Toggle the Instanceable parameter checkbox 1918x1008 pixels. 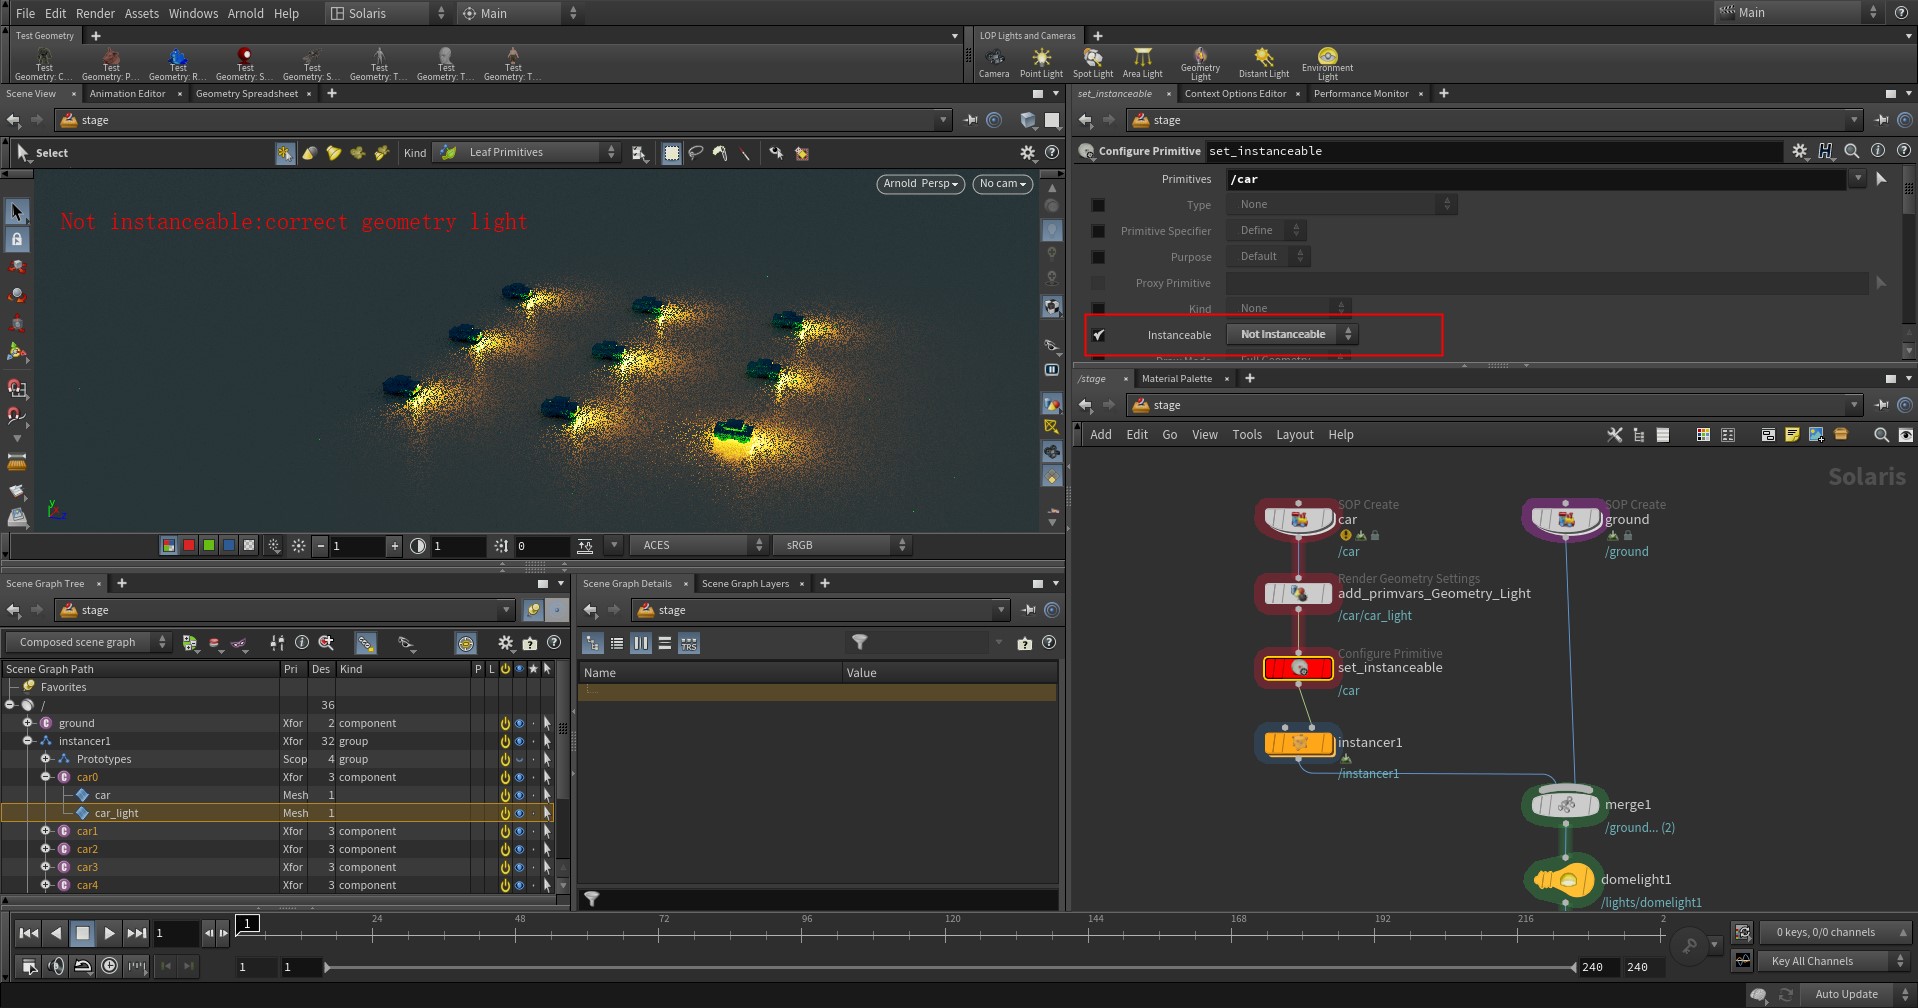[x=1098, y=335]
